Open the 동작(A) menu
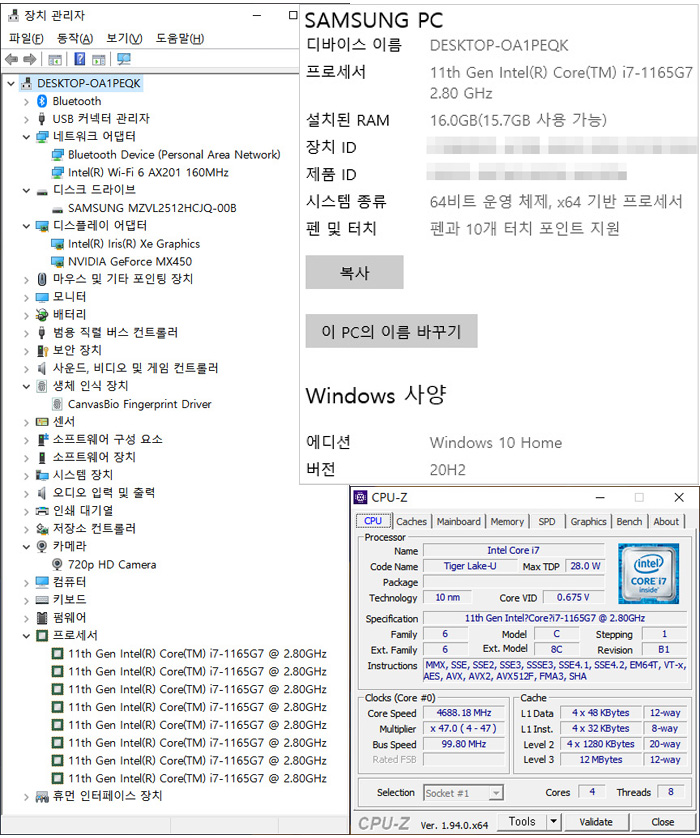The image size is (700, 838). tap(75, 38)
